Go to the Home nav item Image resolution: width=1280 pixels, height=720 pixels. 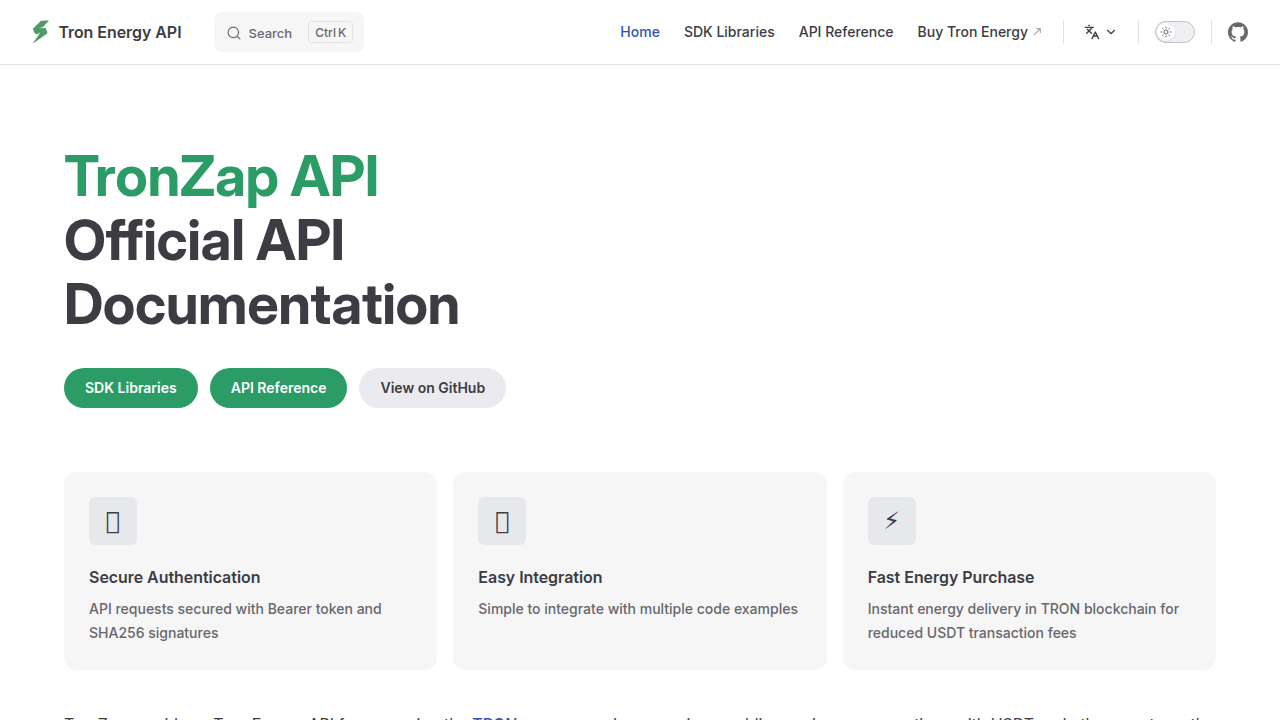[640, 32]
